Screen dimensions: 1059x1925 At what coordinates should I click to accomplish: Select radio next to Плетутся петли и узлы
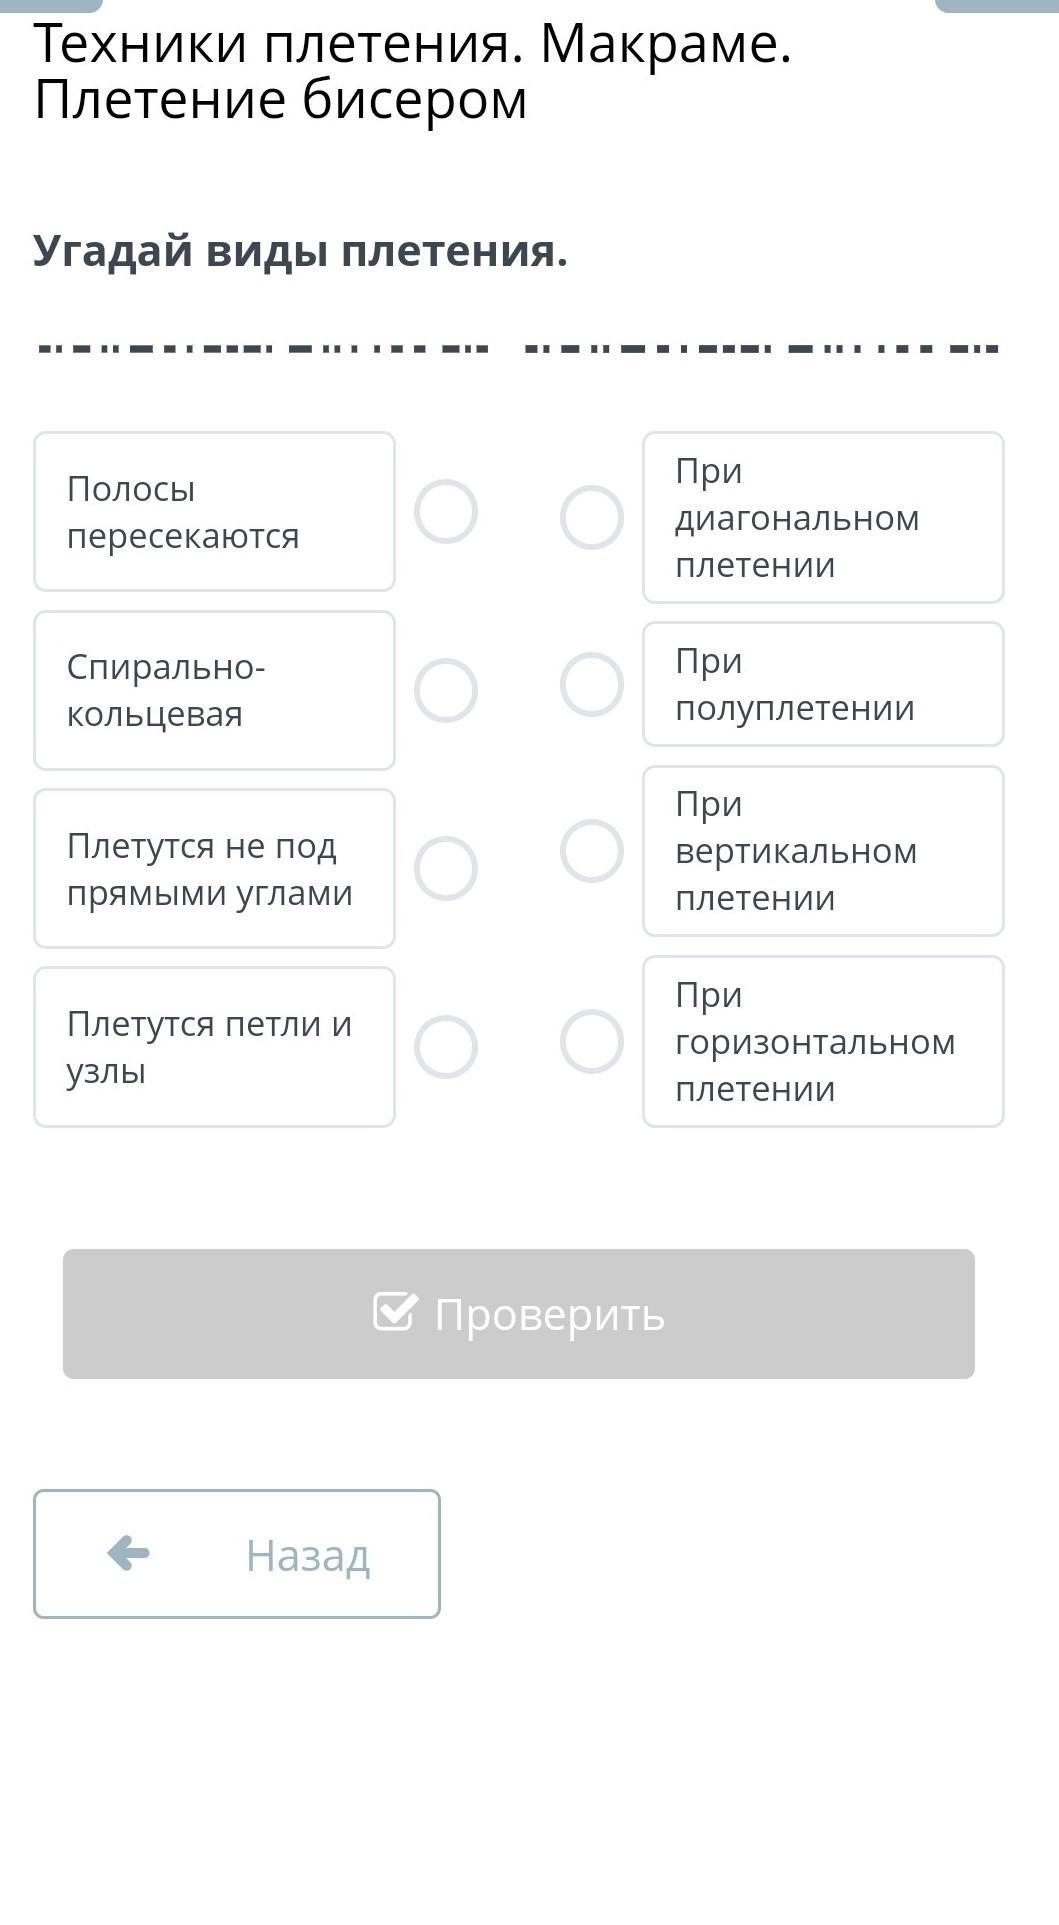click(446, 1047)
